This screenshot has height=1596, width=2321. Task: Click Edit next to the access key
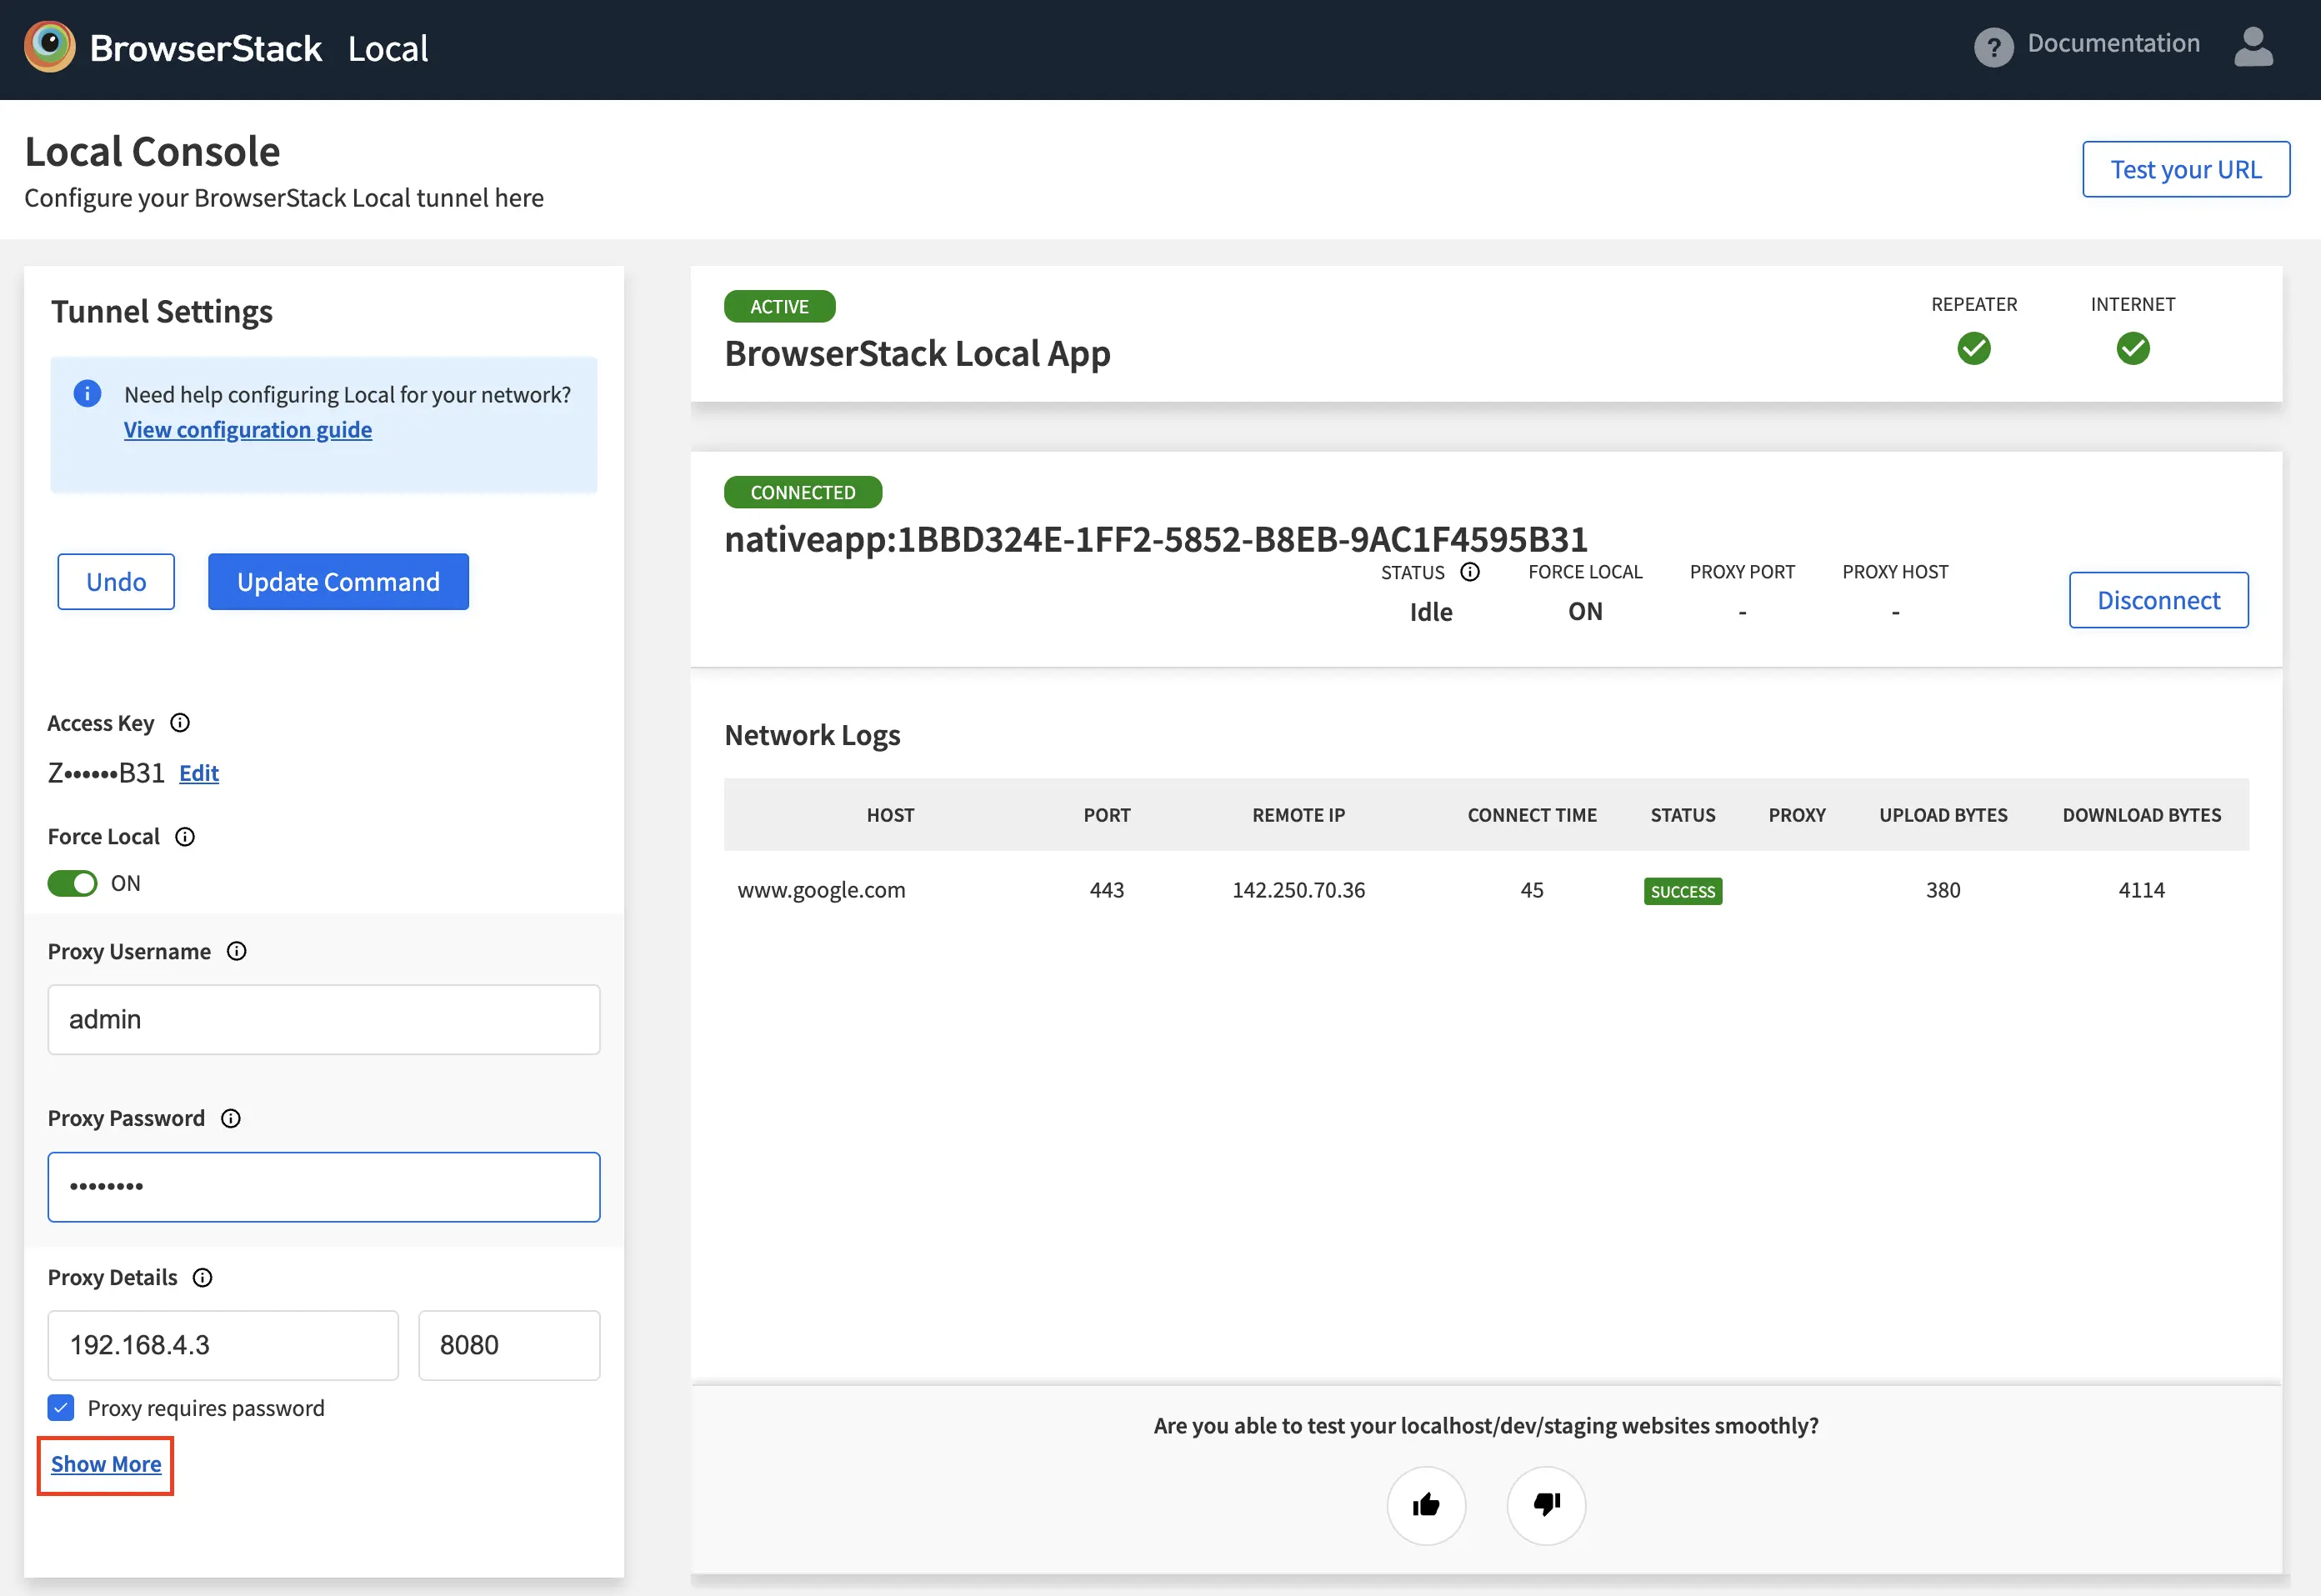199,773
